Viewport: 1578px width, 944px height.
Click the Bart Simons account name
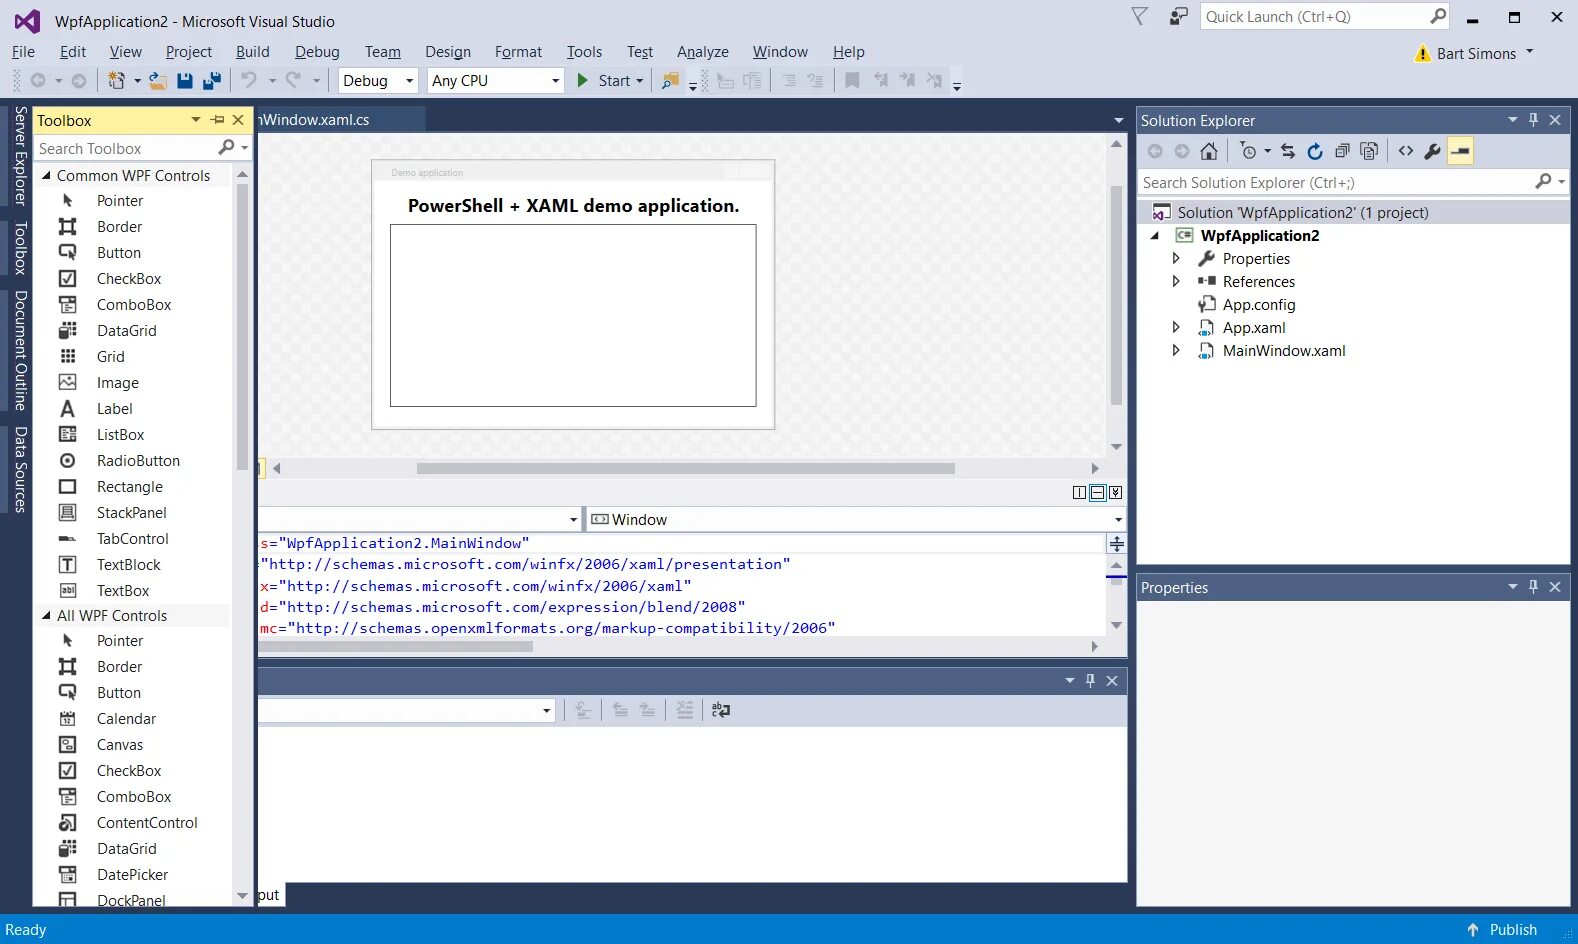point(1476,54)
